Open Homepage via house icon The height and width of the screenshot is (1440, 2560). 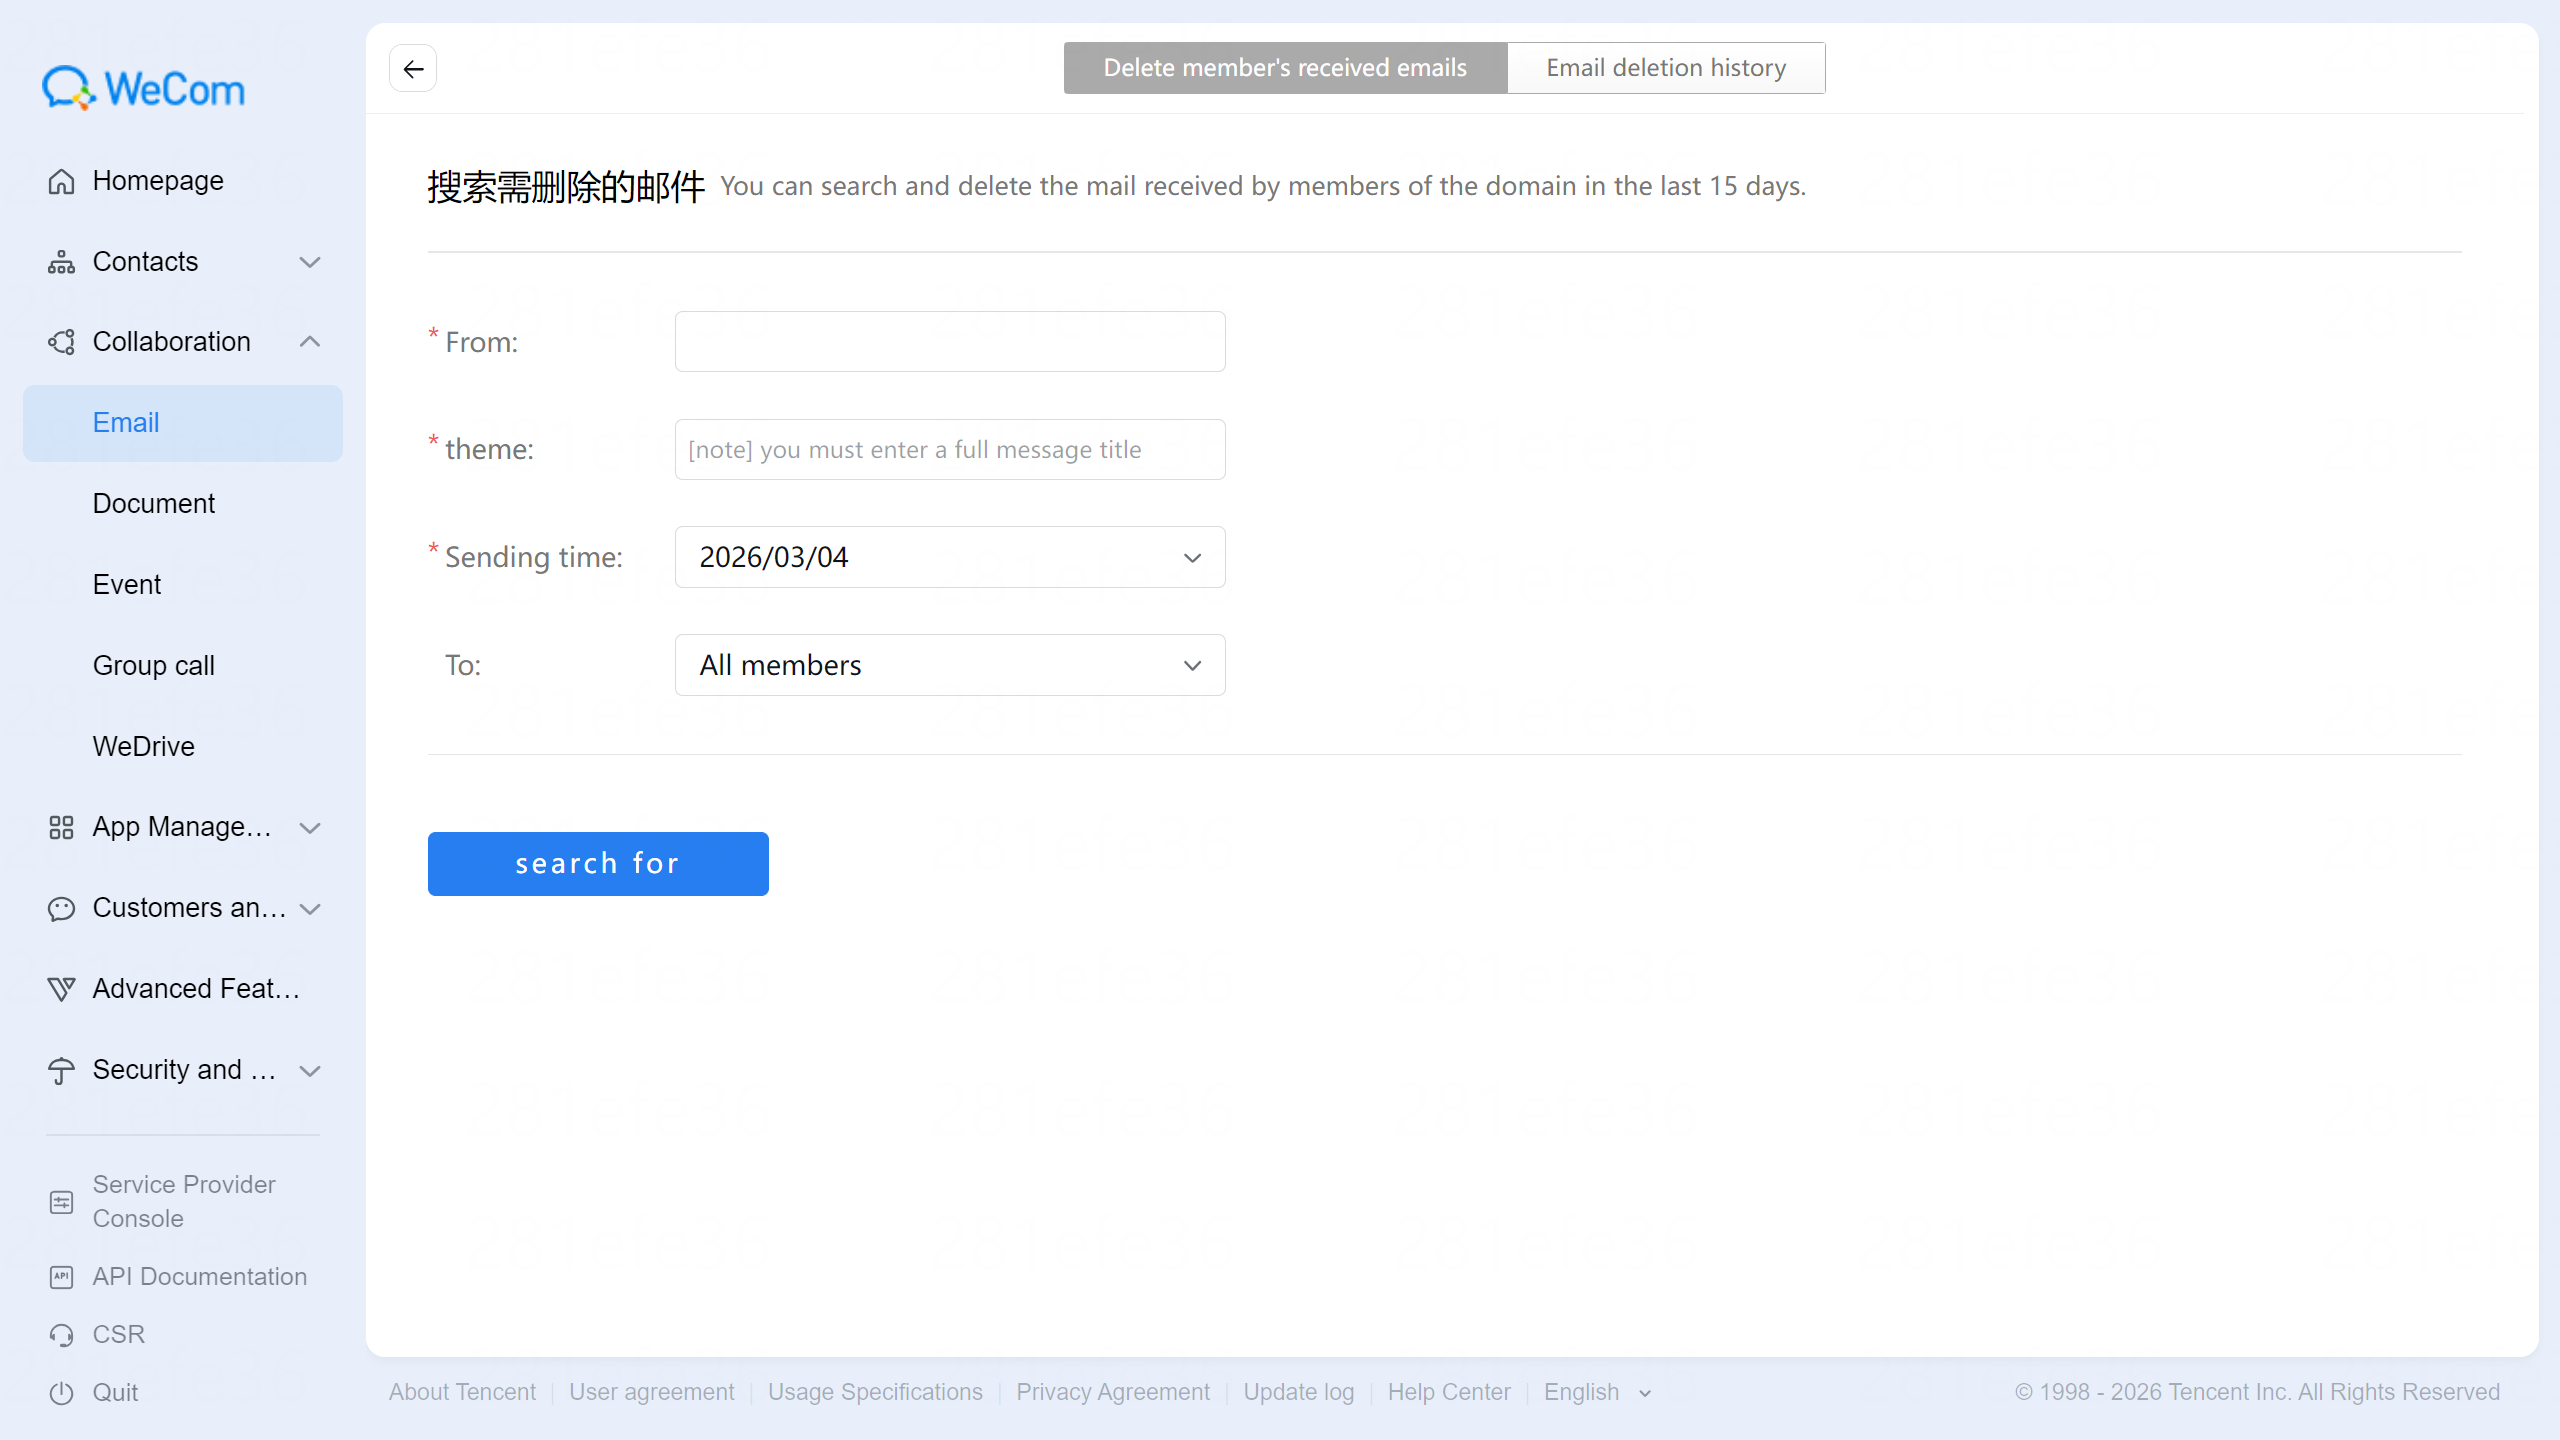(61, 181)
